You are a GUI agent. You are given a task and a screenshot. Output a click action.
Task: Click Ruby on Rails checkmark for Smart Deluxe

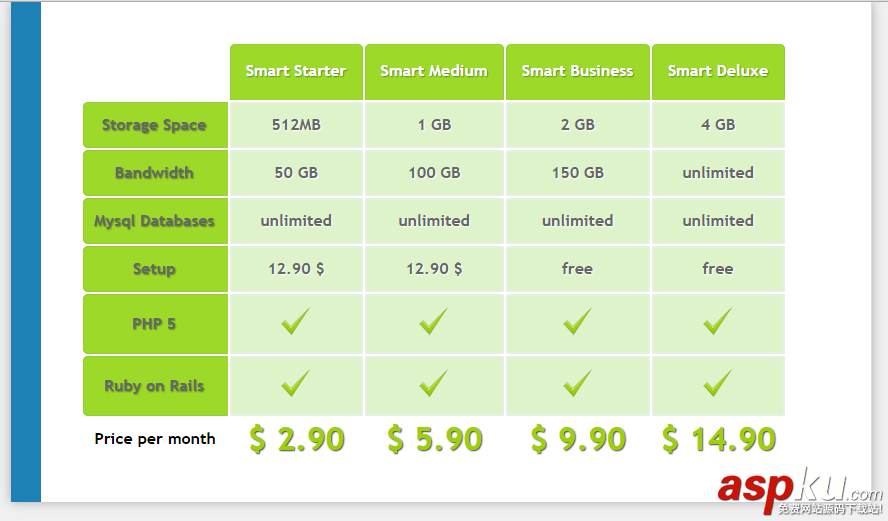(717, 384)
